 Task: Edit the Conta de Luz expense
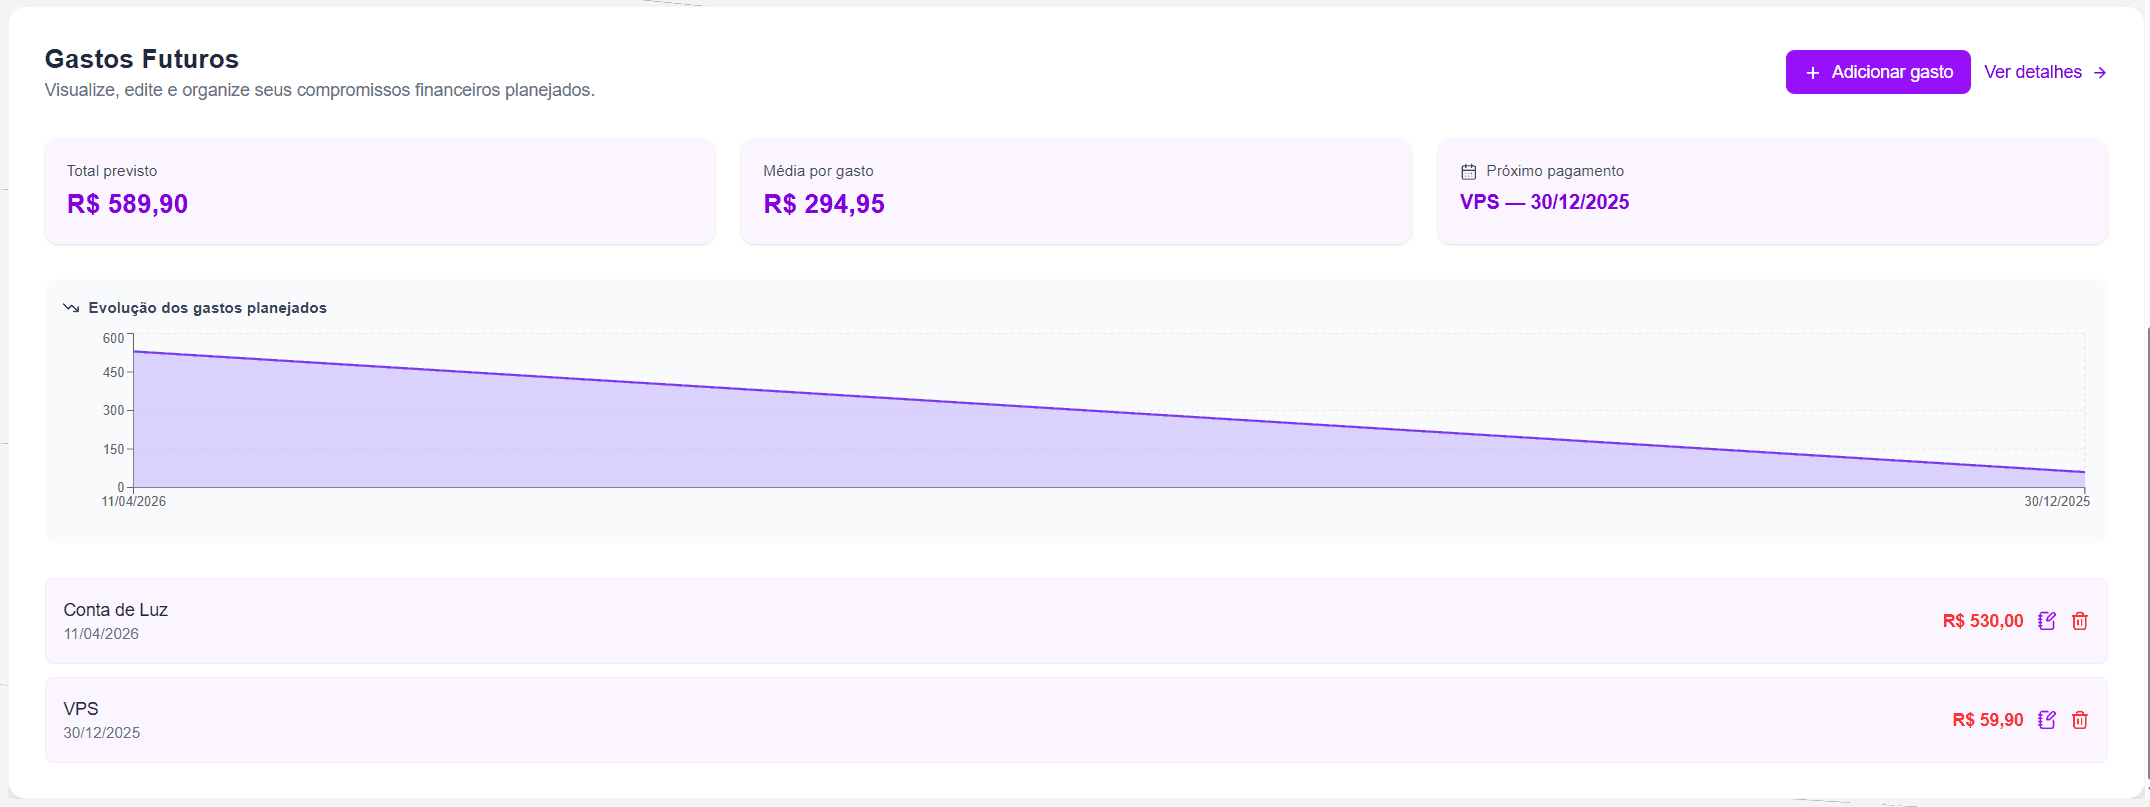2047,621
